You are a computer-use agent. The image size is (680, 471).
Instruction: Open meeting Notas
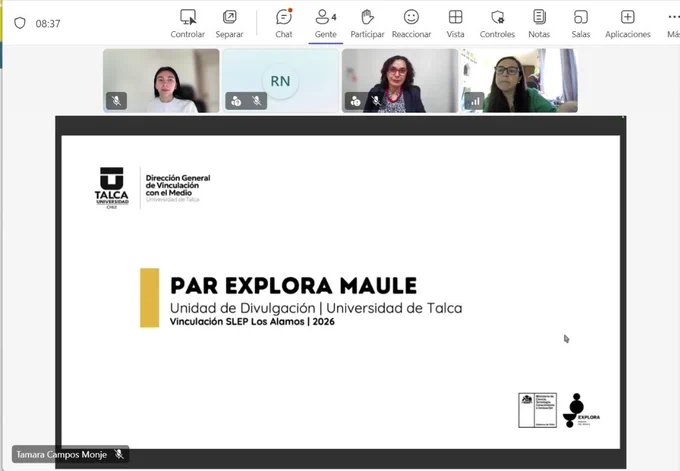539,24
